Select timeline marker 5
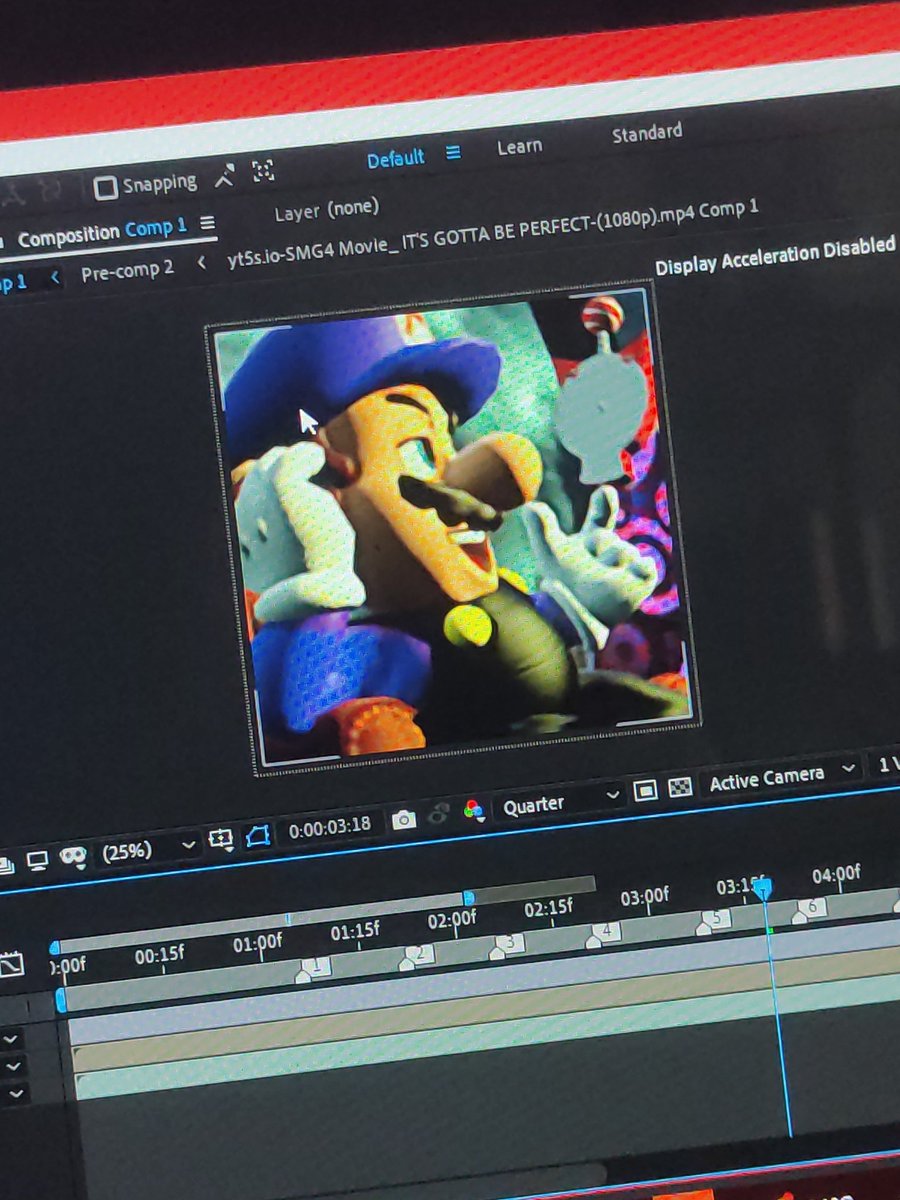The image size is (900, 1200). [713, 921]
